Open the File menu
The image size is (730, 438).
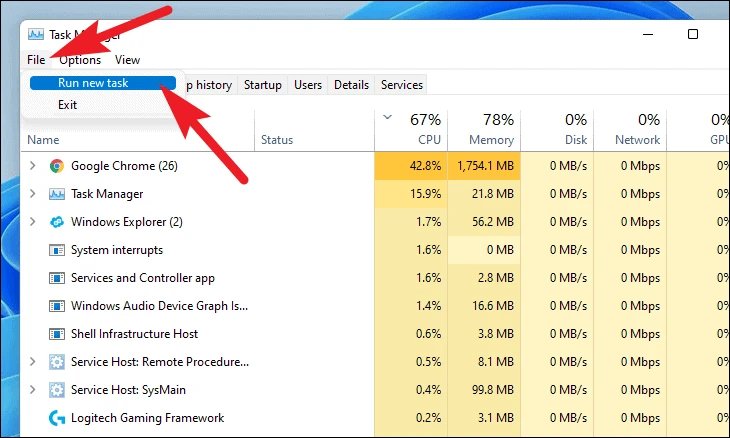36,60
